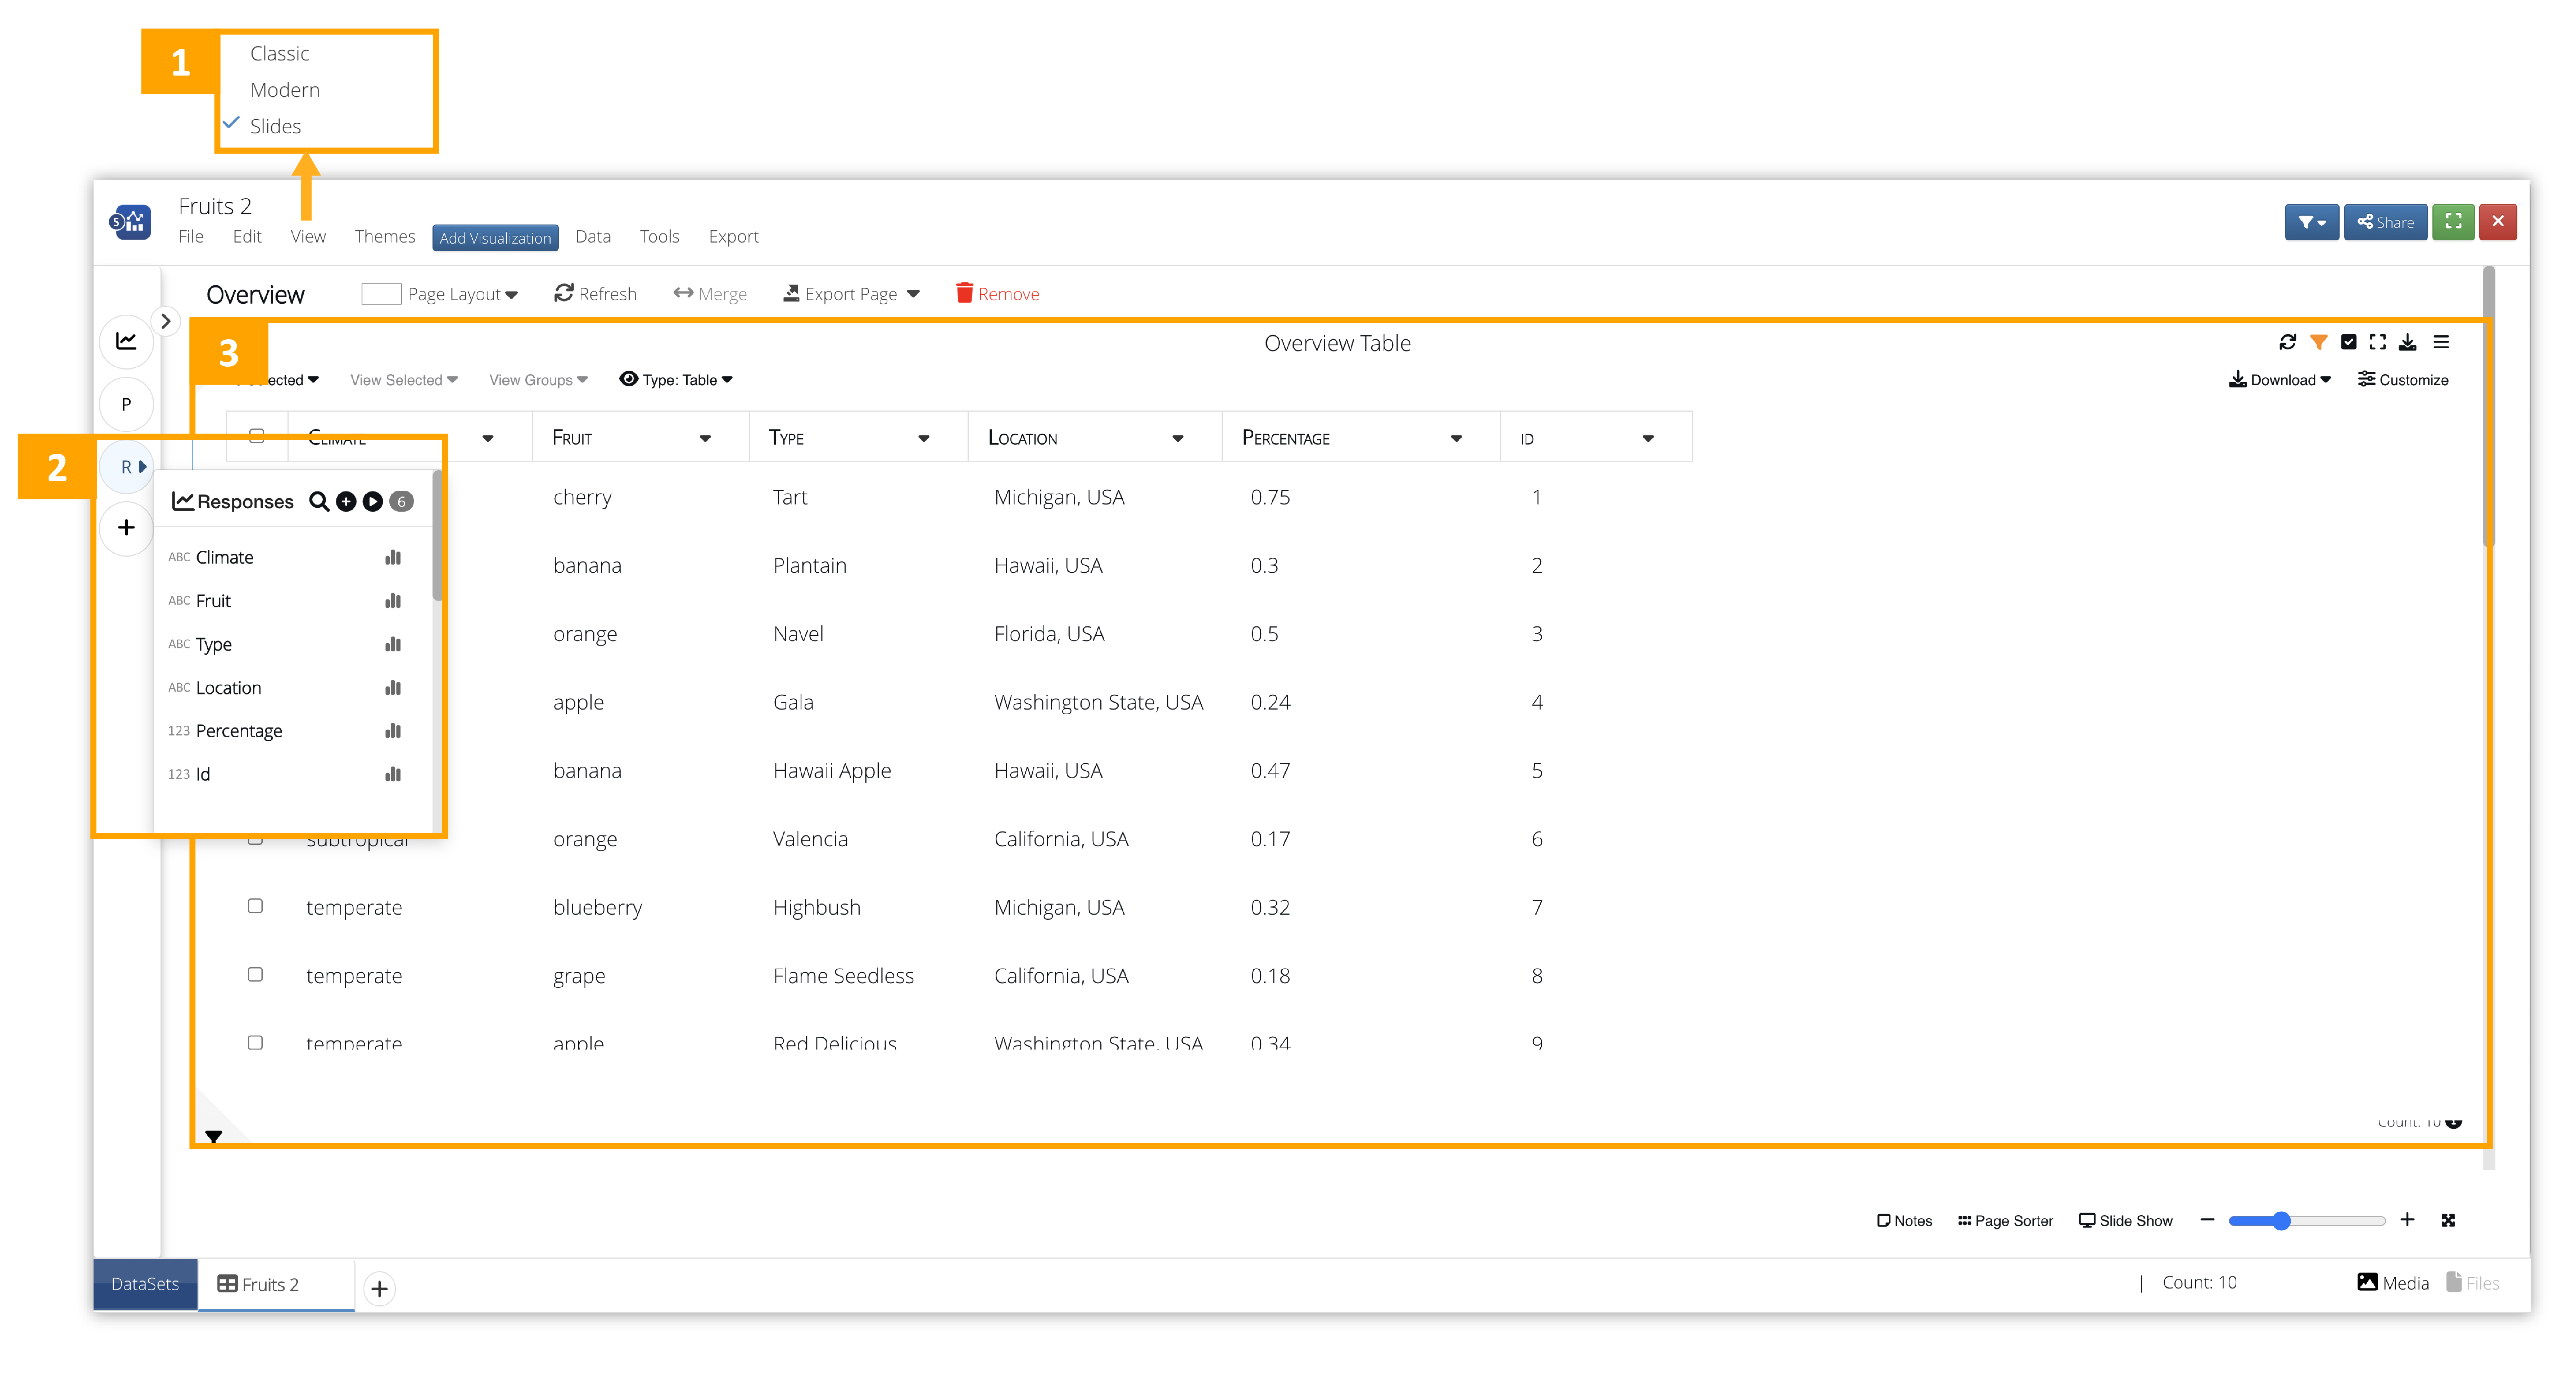
Task: Choose Classic in the View options
Action: tap(279, 54)
